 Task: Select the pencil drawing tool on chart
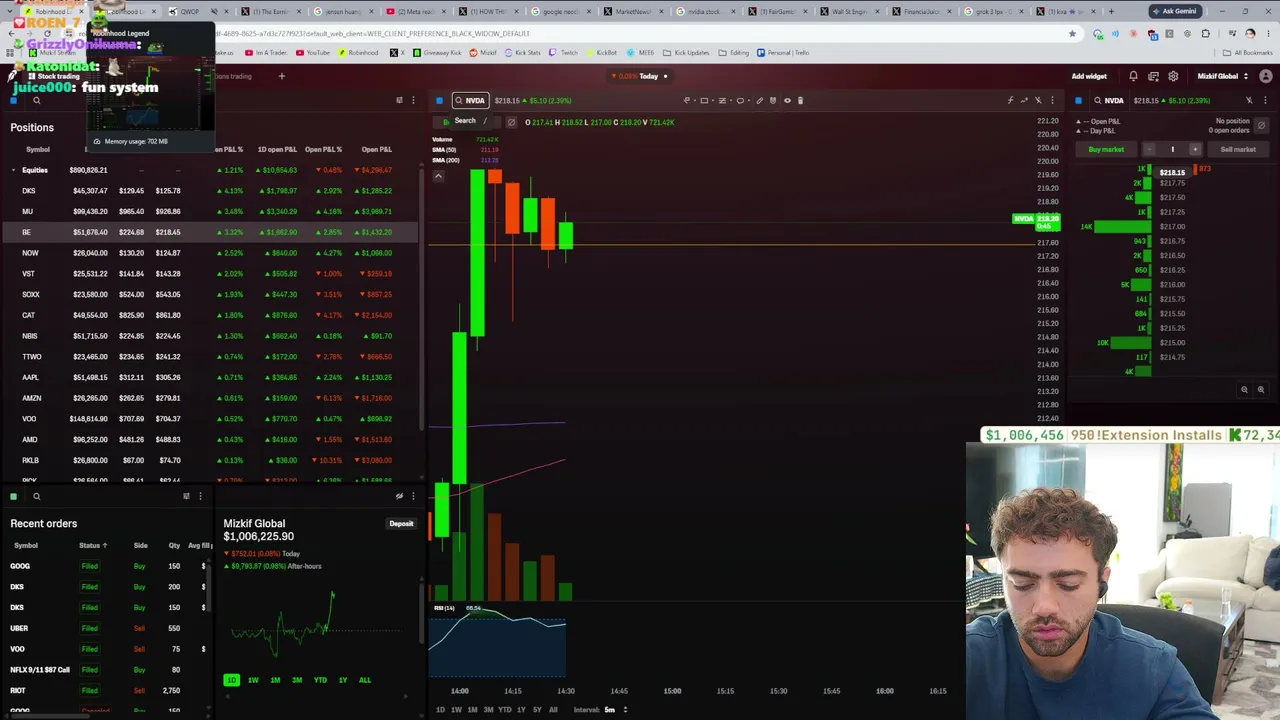pyautogui.click(x=759, y=100)
